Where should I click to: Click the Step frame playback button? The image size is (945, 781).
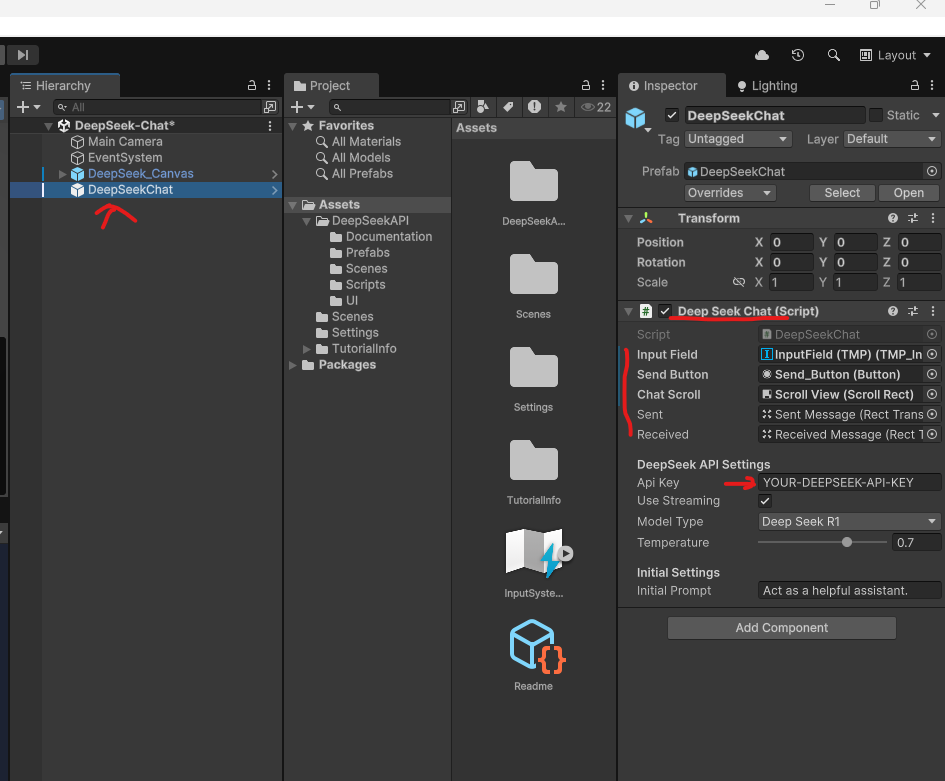coord(23,55)
